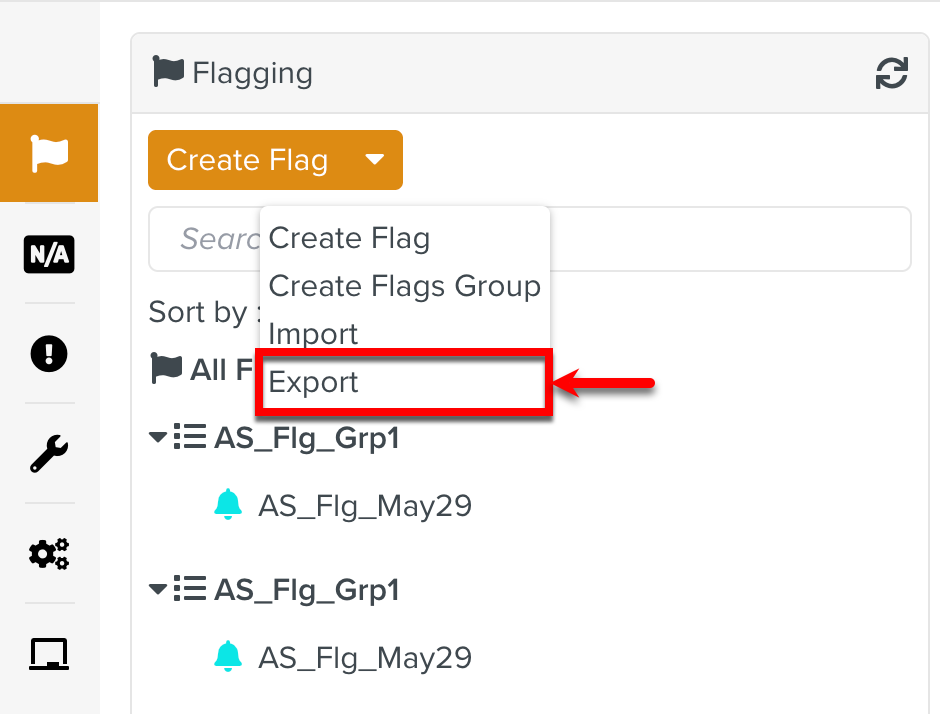940x714 pixels.
Task: Toggle the Create Flag dropdown caret
Action: click(x=374, y=160)
